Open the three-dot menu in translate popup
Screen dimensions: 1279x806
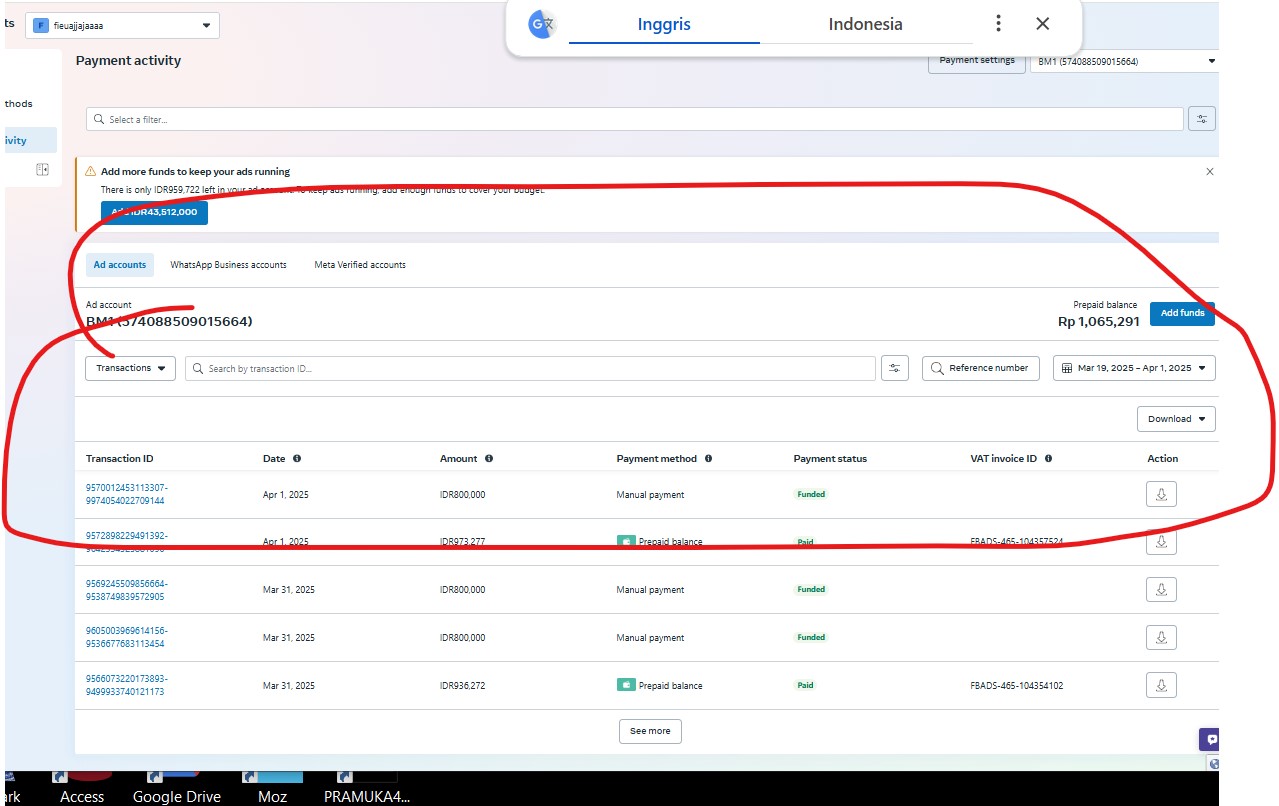coord(998,24)
